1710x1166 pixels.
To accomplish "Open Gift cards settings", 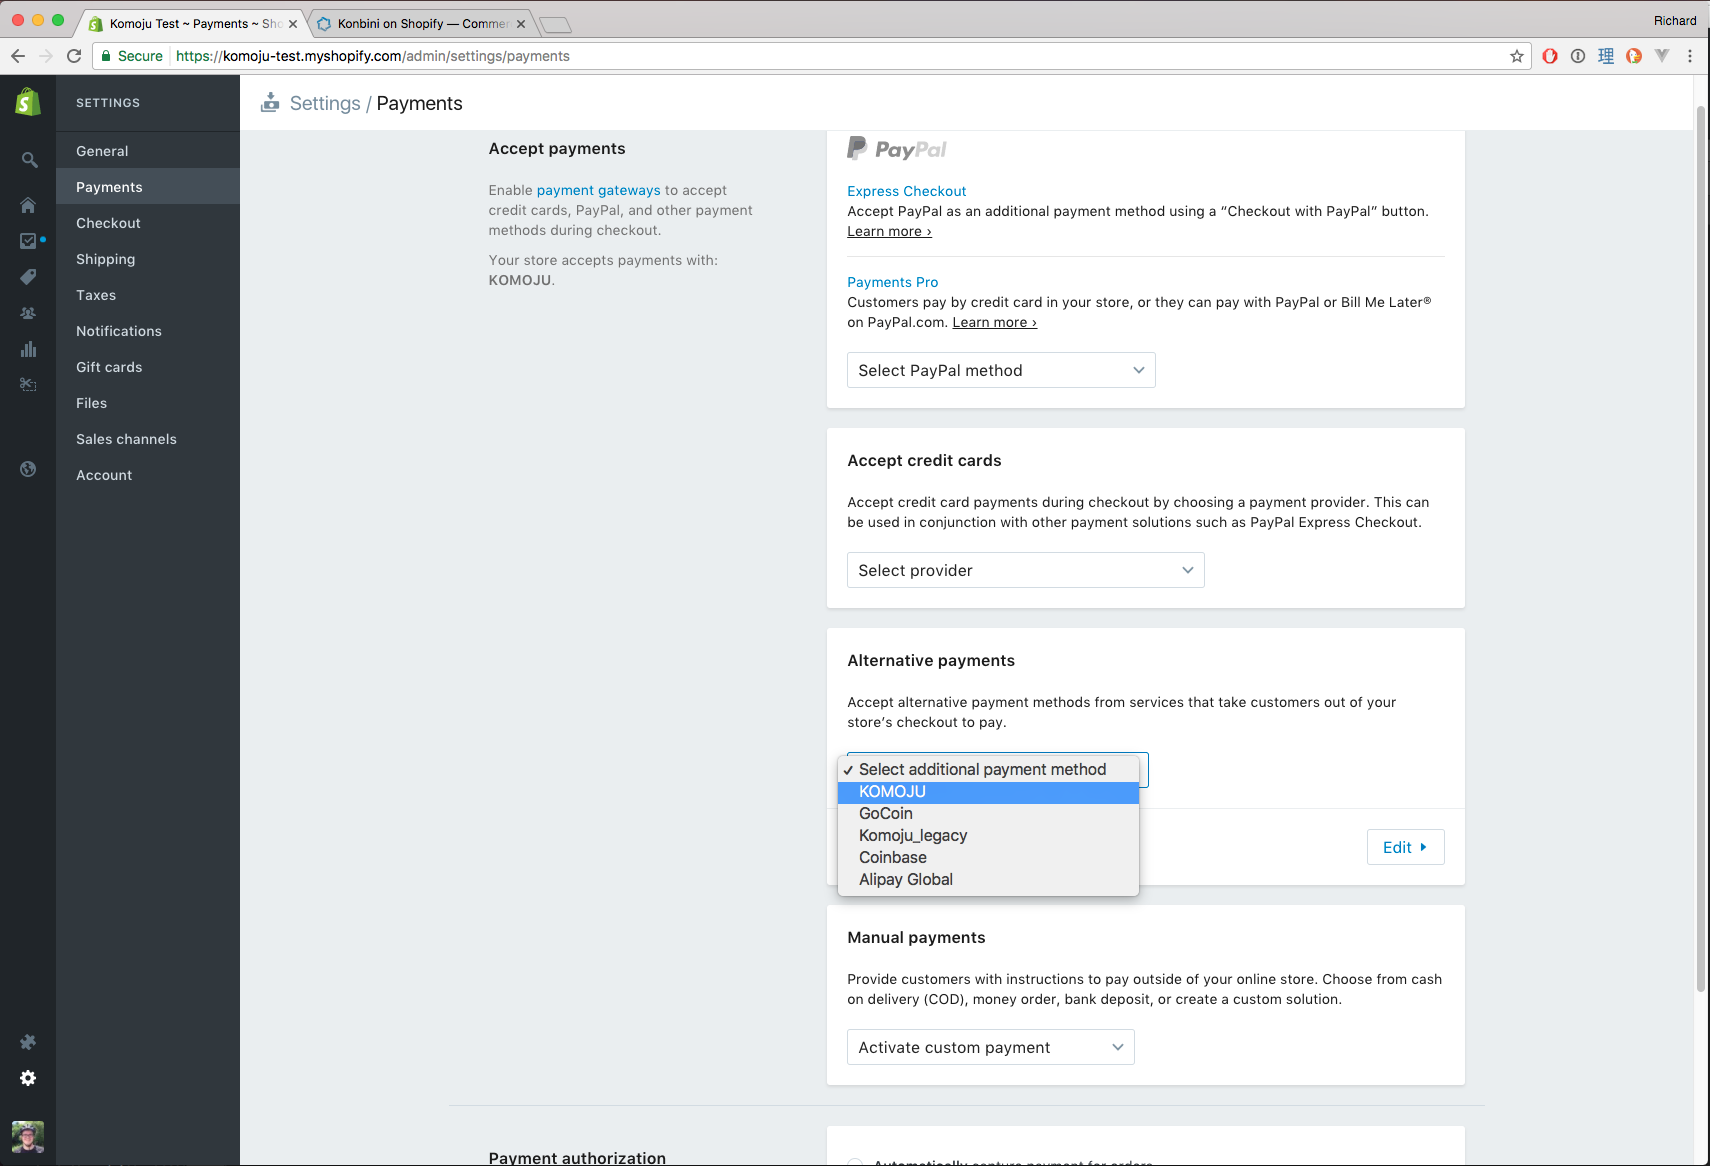I will coord(148,367).
